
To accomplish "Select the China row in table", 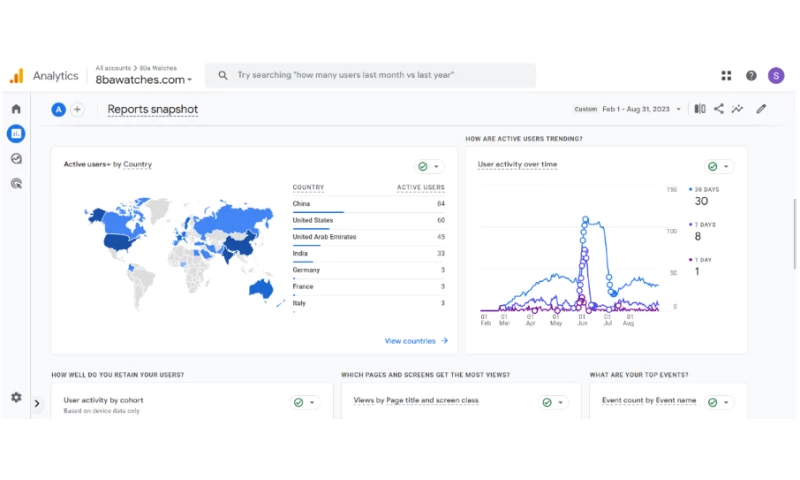I will click(x=368, y=204).
